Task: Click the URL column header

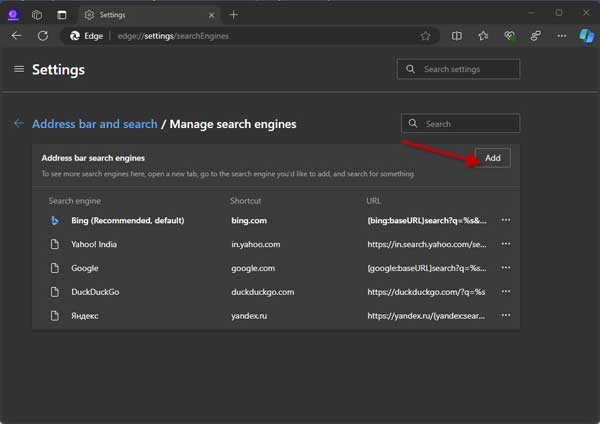Action: pos(373,201)
